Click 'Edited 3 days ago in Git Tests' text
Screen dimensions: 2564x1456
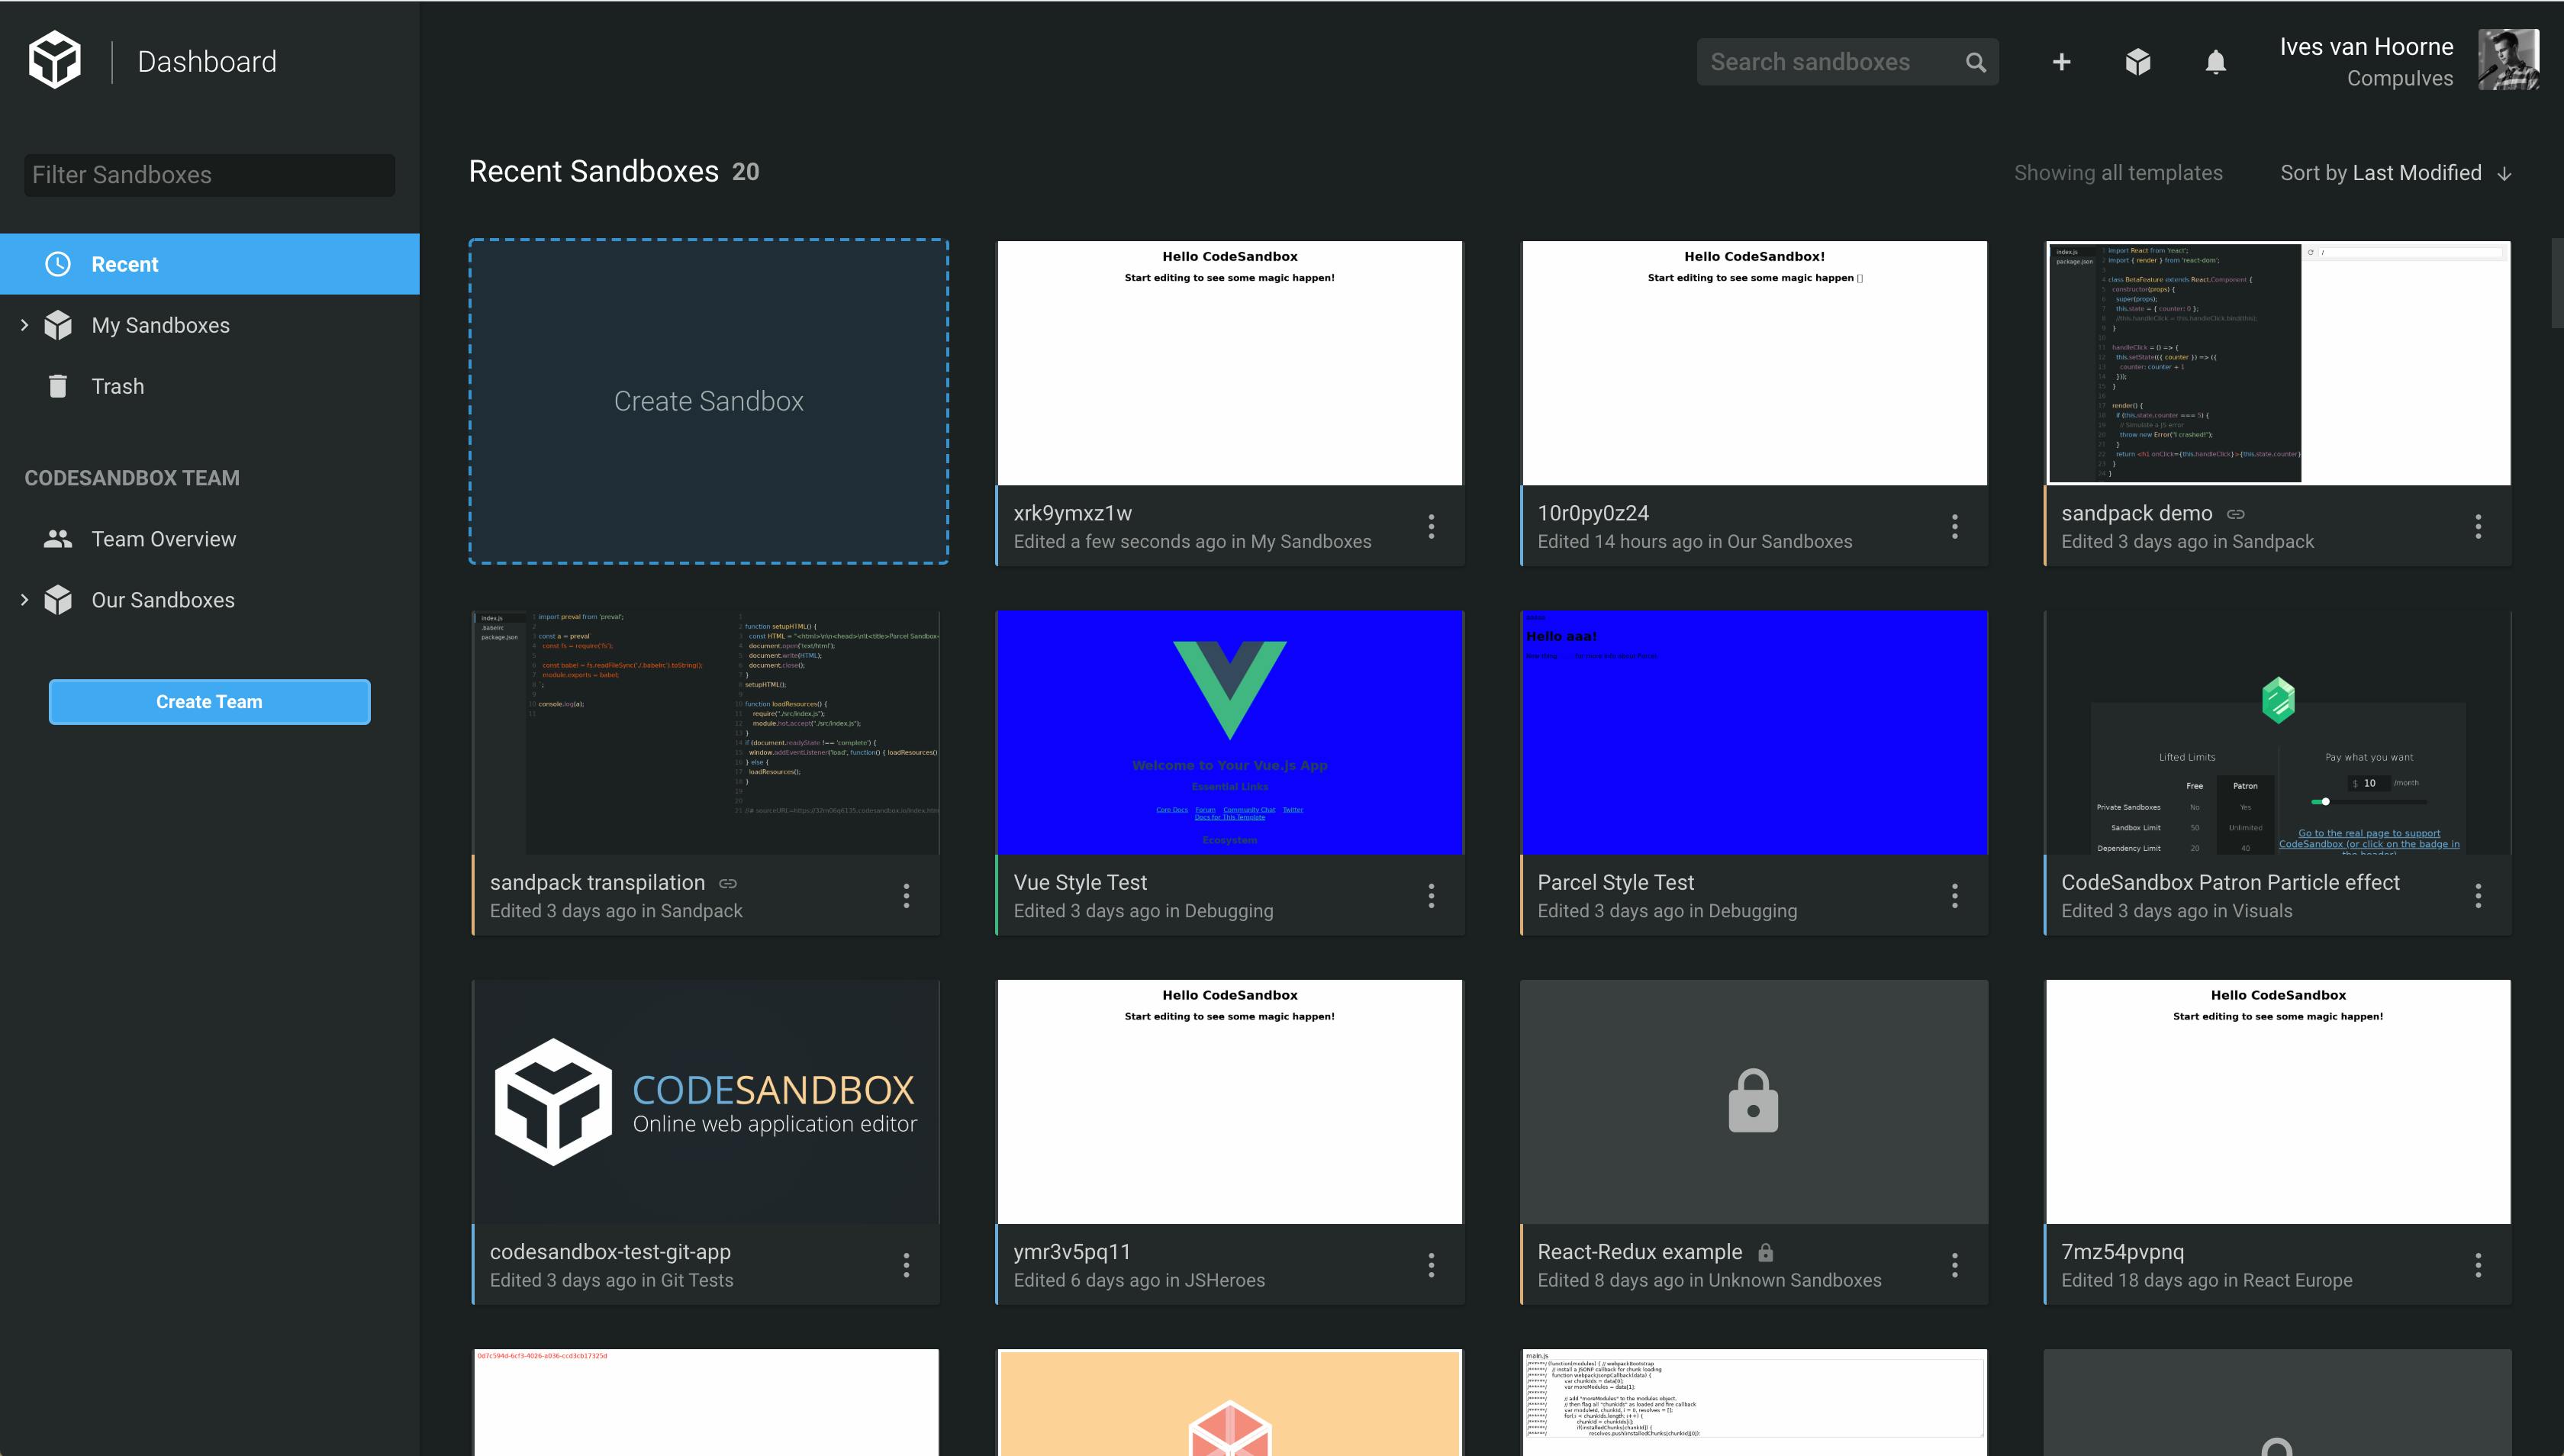(611, 1280)
